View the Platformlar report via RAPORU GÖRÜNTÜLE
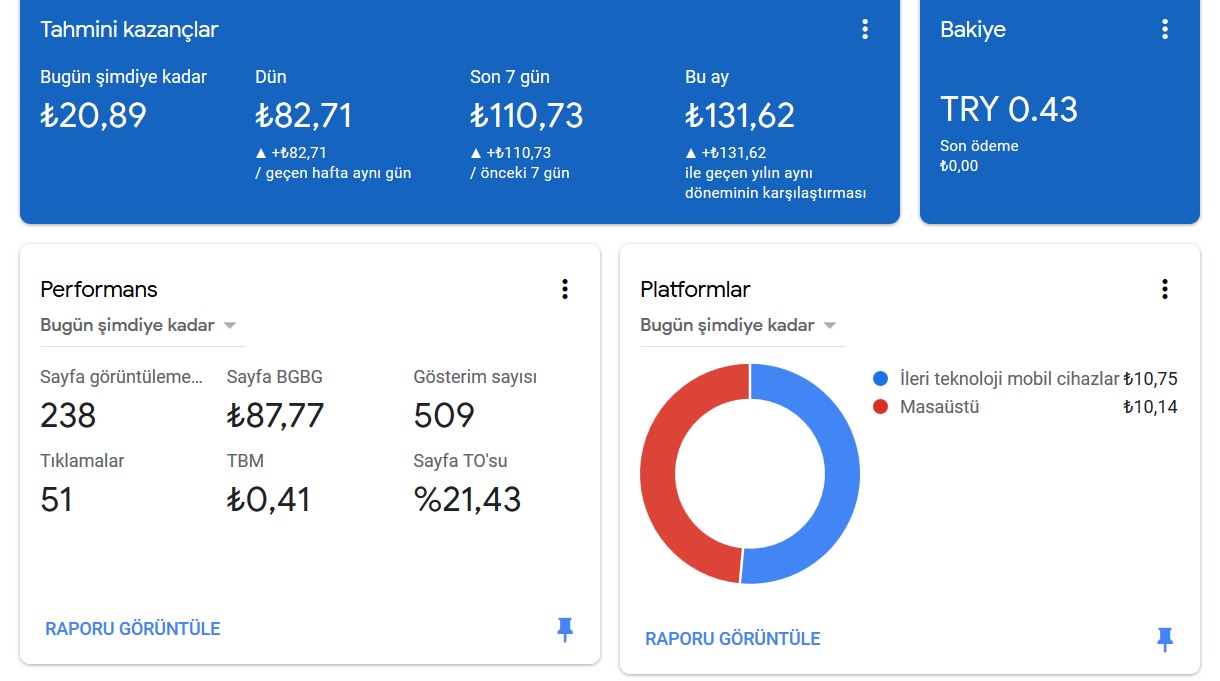 tap(733, 639)
